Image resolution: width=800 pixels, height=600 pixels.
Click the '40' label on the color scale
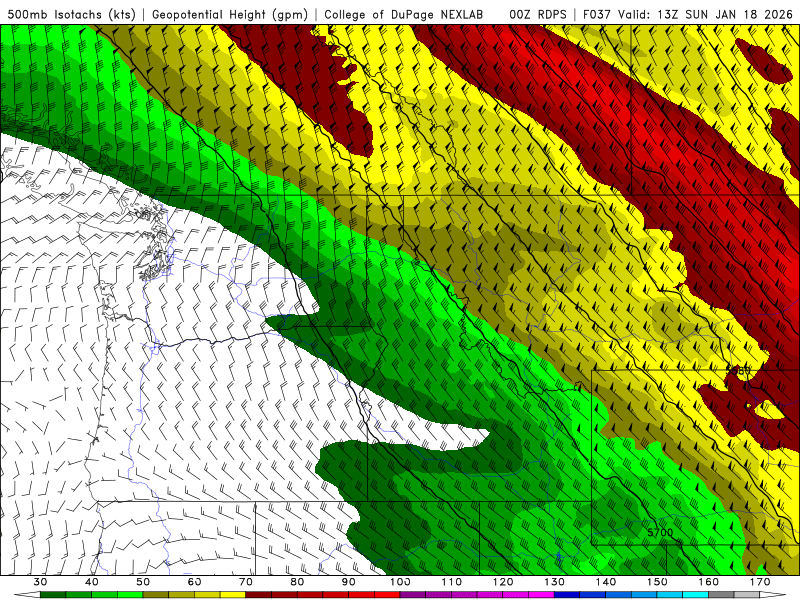[92, 582]
